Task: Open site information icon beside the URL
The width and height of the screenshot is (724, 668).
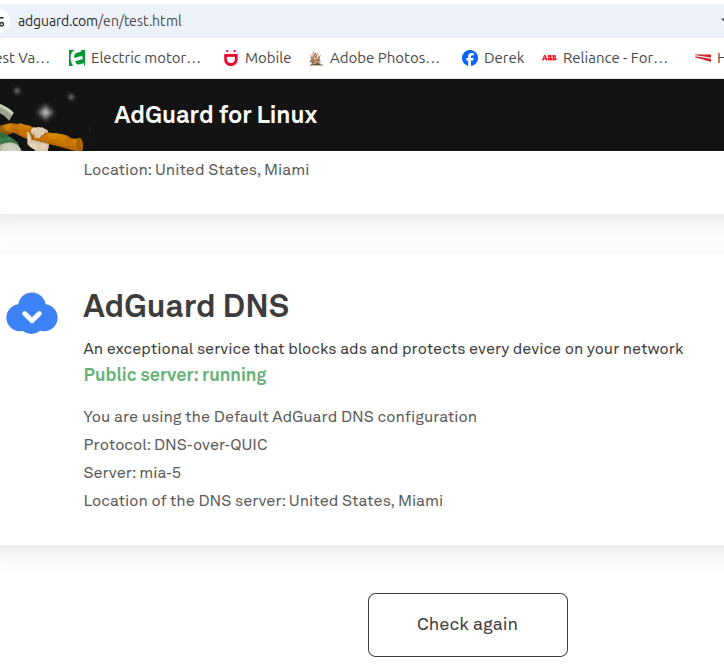Action: point(3,21)
